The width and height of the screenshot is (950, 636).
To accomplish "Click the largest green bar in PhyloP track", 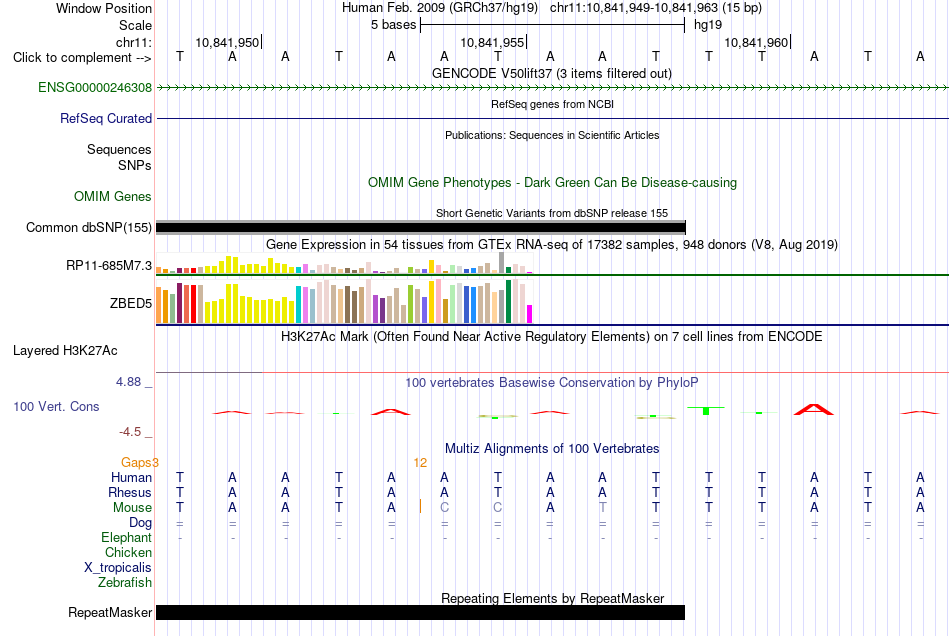I will 706,411.
